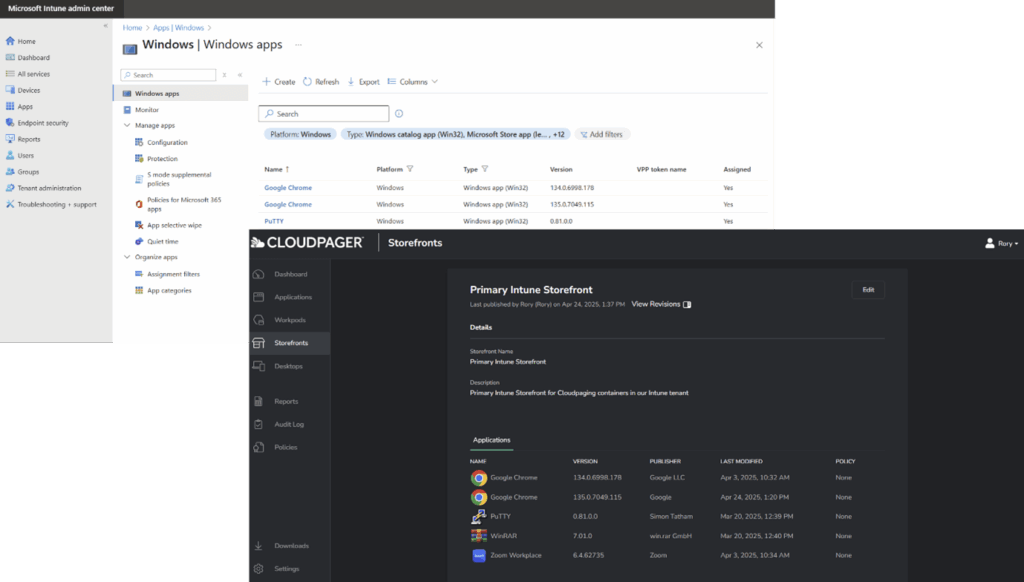Open the Type filter pill
This screenshot has height=582, width=1024.
click(456, 135)
